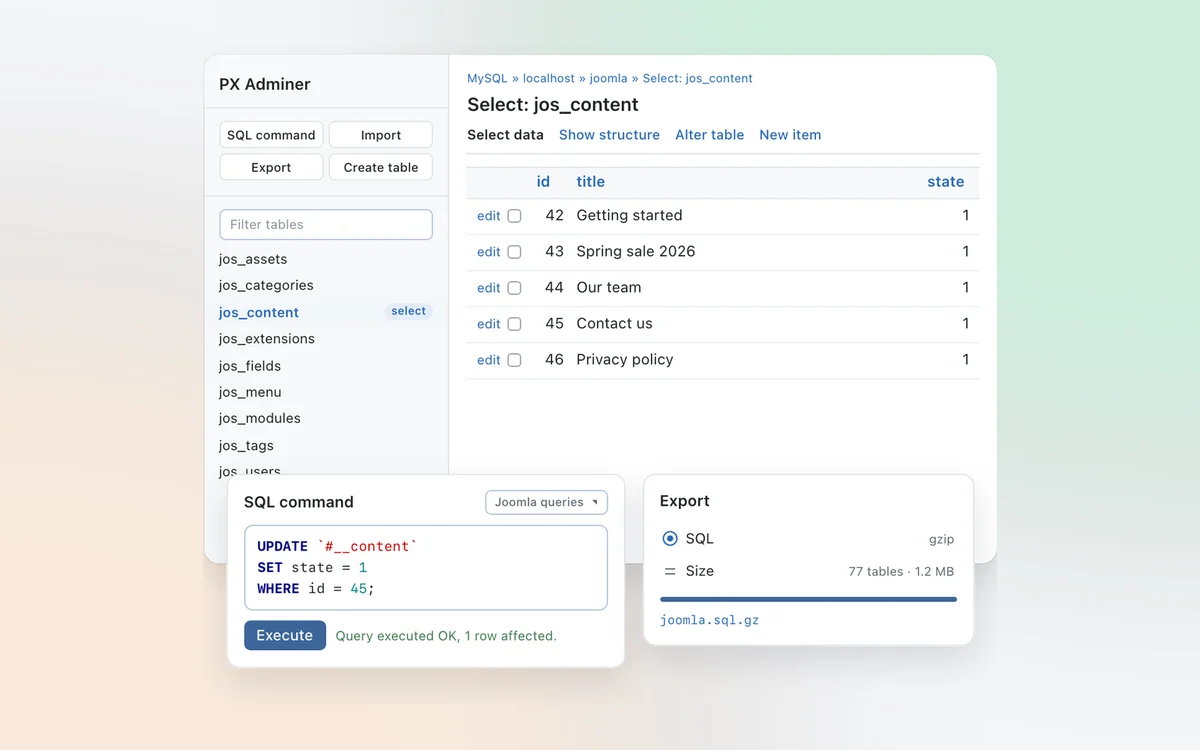Edit row 42 Getting started
This screenshot has width=1200, height=750.
point(488,216)
